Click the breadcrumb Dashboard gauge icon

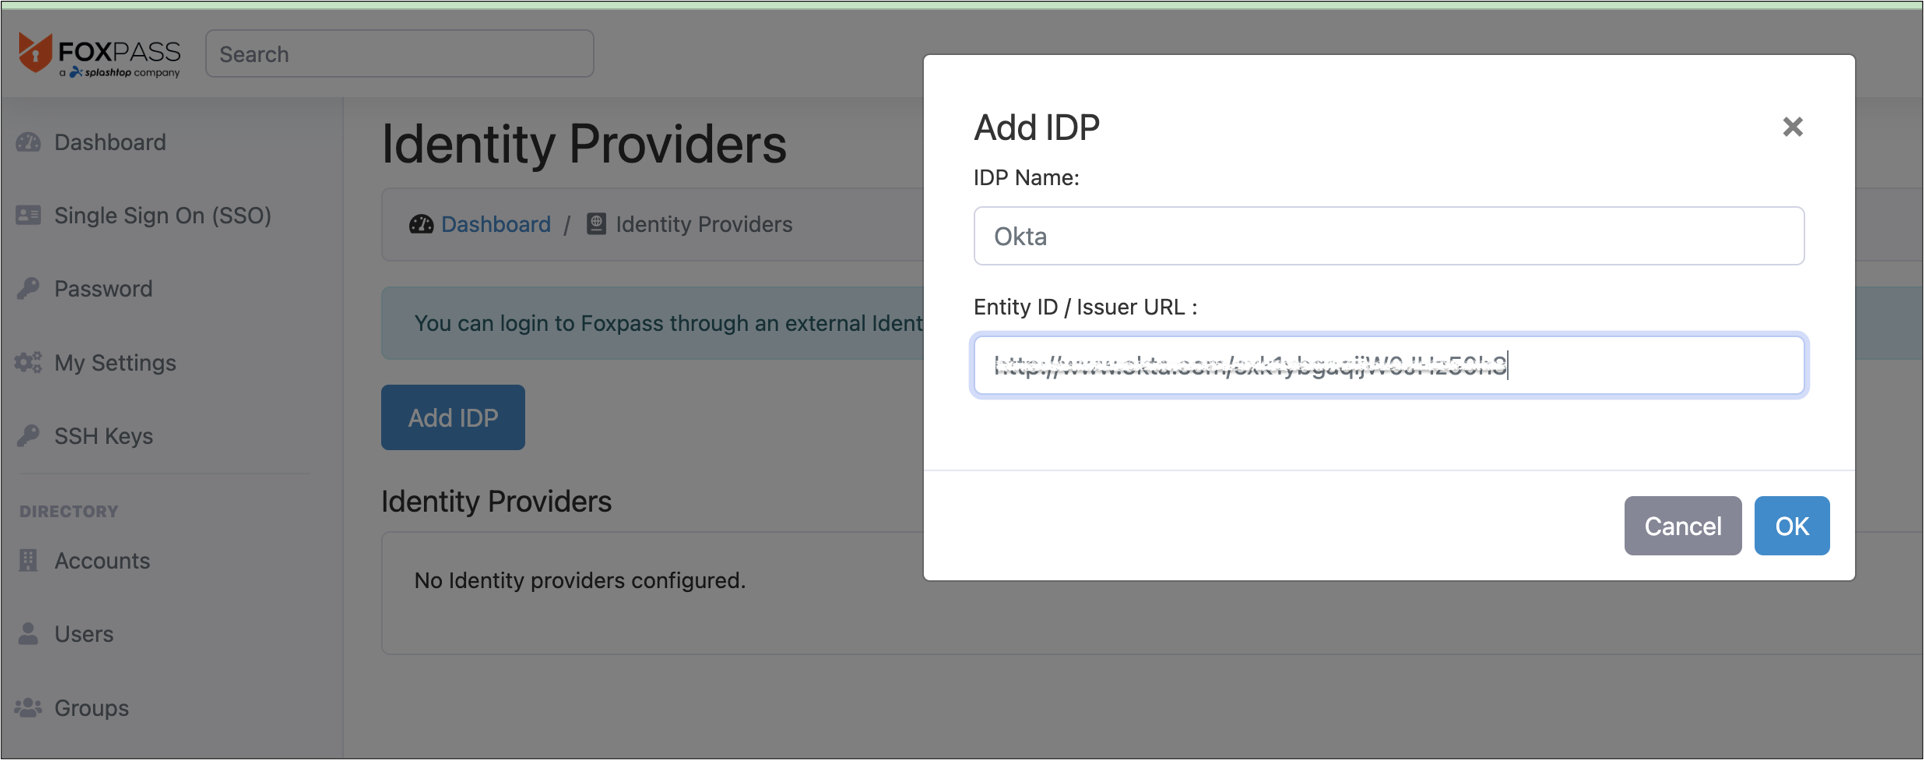coord(421,224)
